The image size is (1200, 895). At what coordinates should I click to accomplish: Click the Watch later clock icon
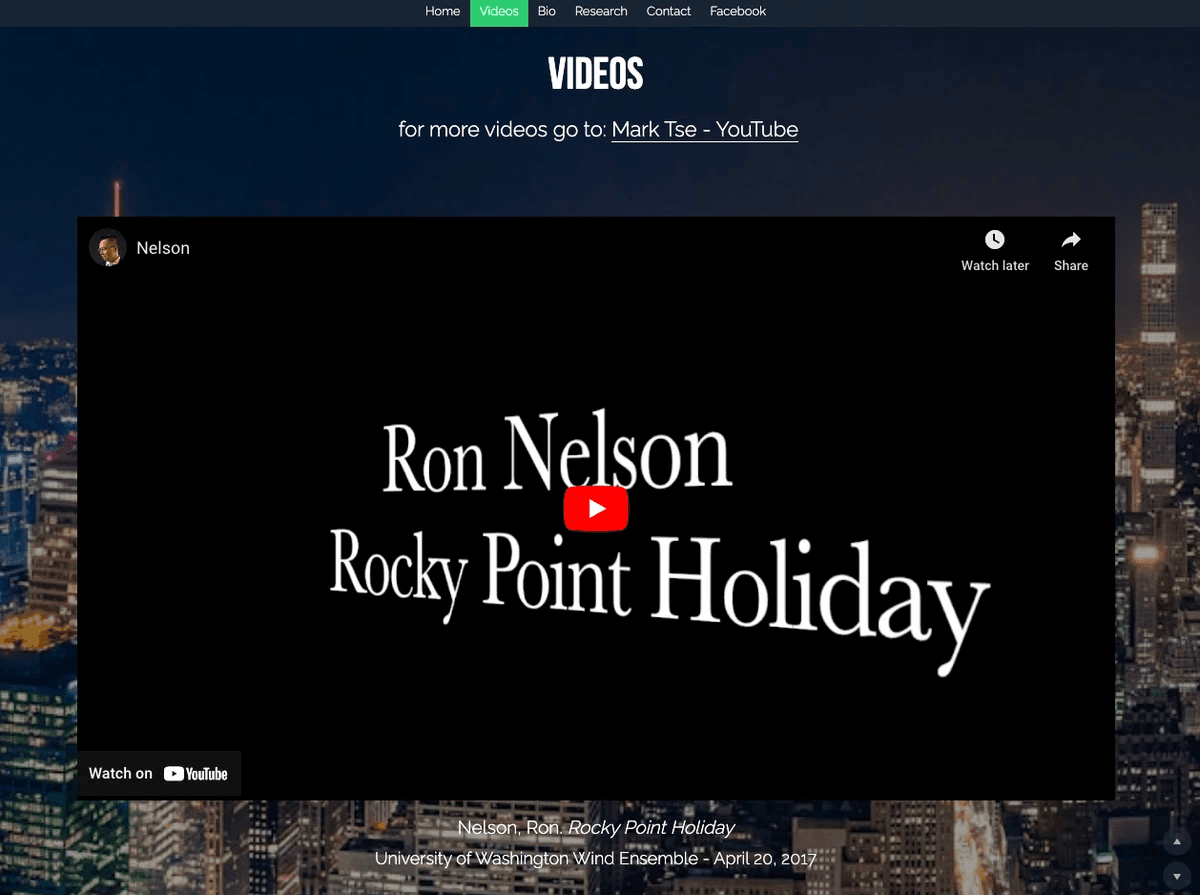coord(994,240)
